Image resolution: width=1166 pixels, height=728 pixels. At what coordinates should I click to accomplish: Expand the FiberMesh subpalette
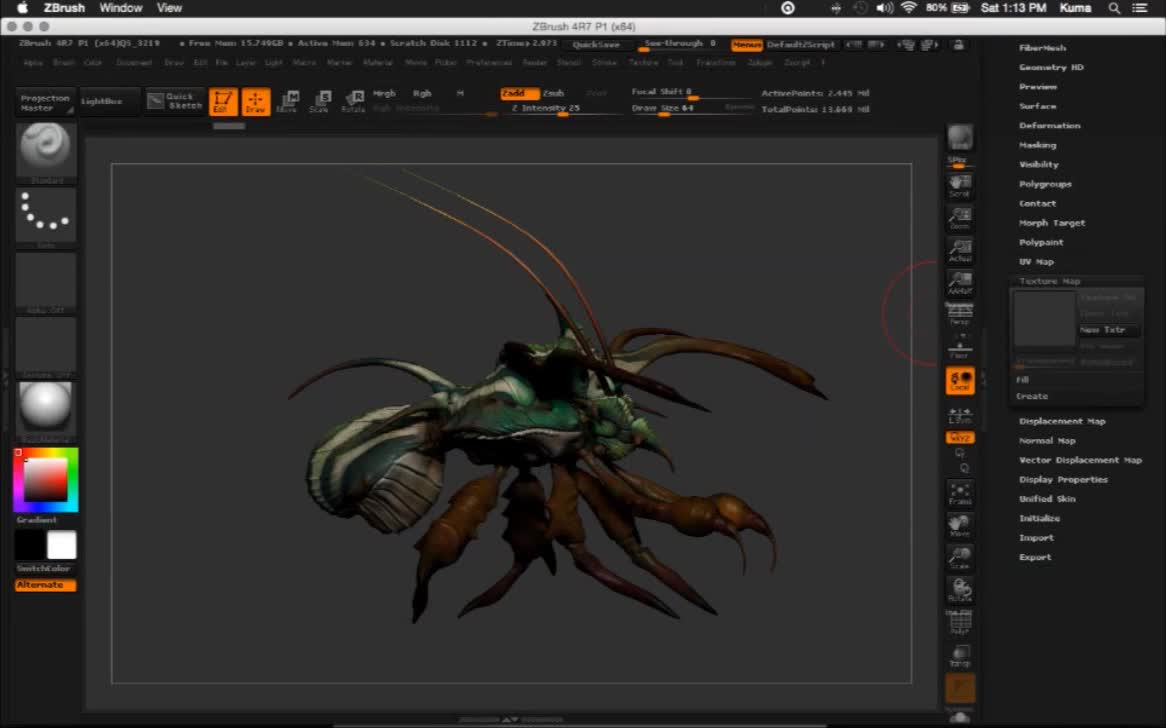click(1042, 48)
